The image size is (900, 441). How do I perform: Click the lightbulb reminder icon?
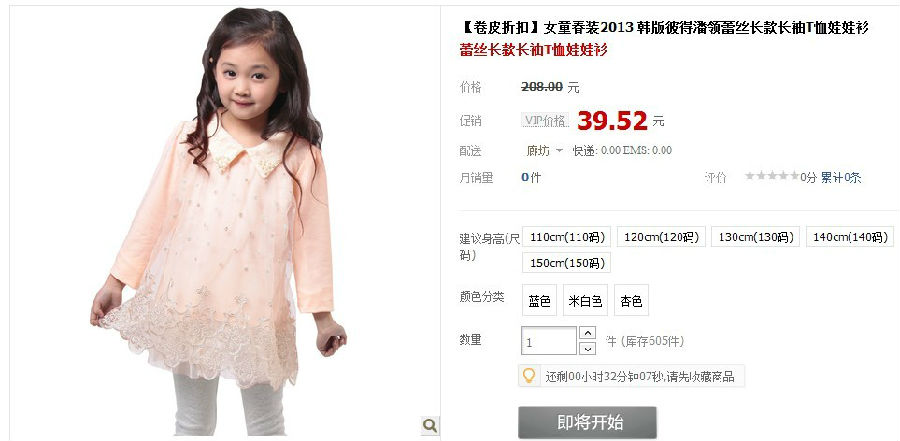click(529, 376)
